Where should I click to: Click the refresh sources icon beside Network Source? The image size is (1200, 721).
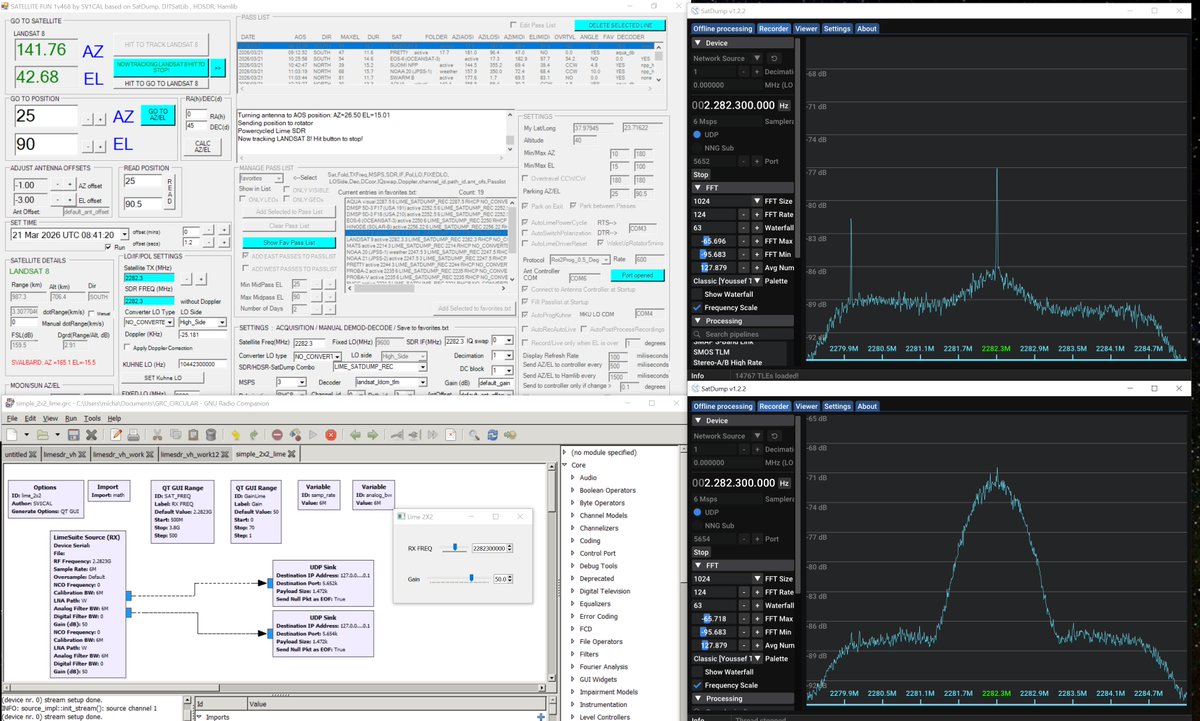point(775,58)
